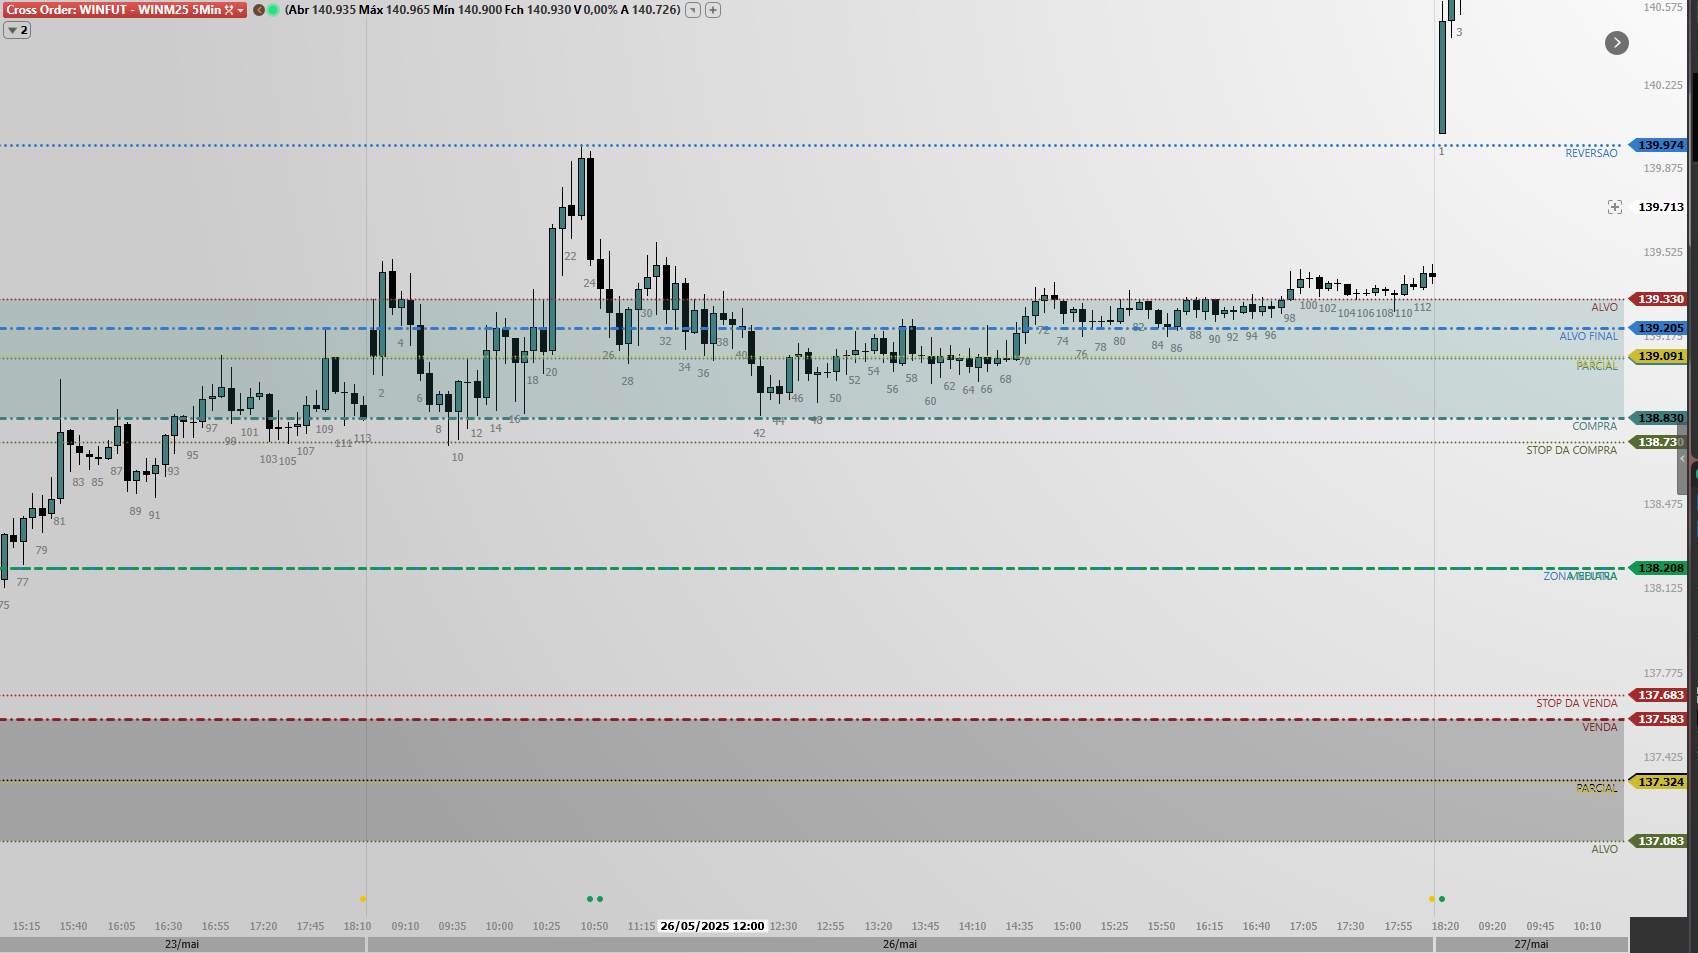
Task: Click the VENDA line label
Action: (1599, 727)
